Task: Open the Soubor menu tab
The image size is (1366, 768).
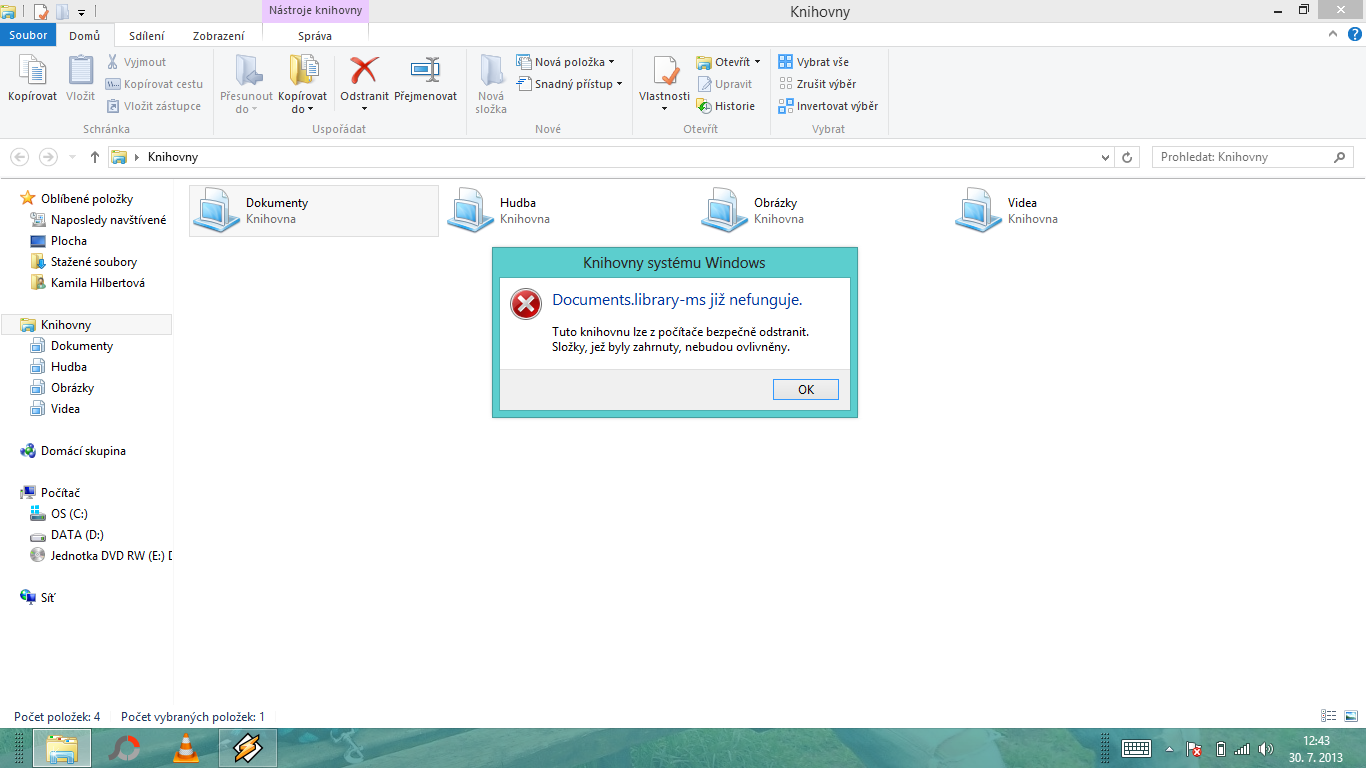Action: point(29,35)
